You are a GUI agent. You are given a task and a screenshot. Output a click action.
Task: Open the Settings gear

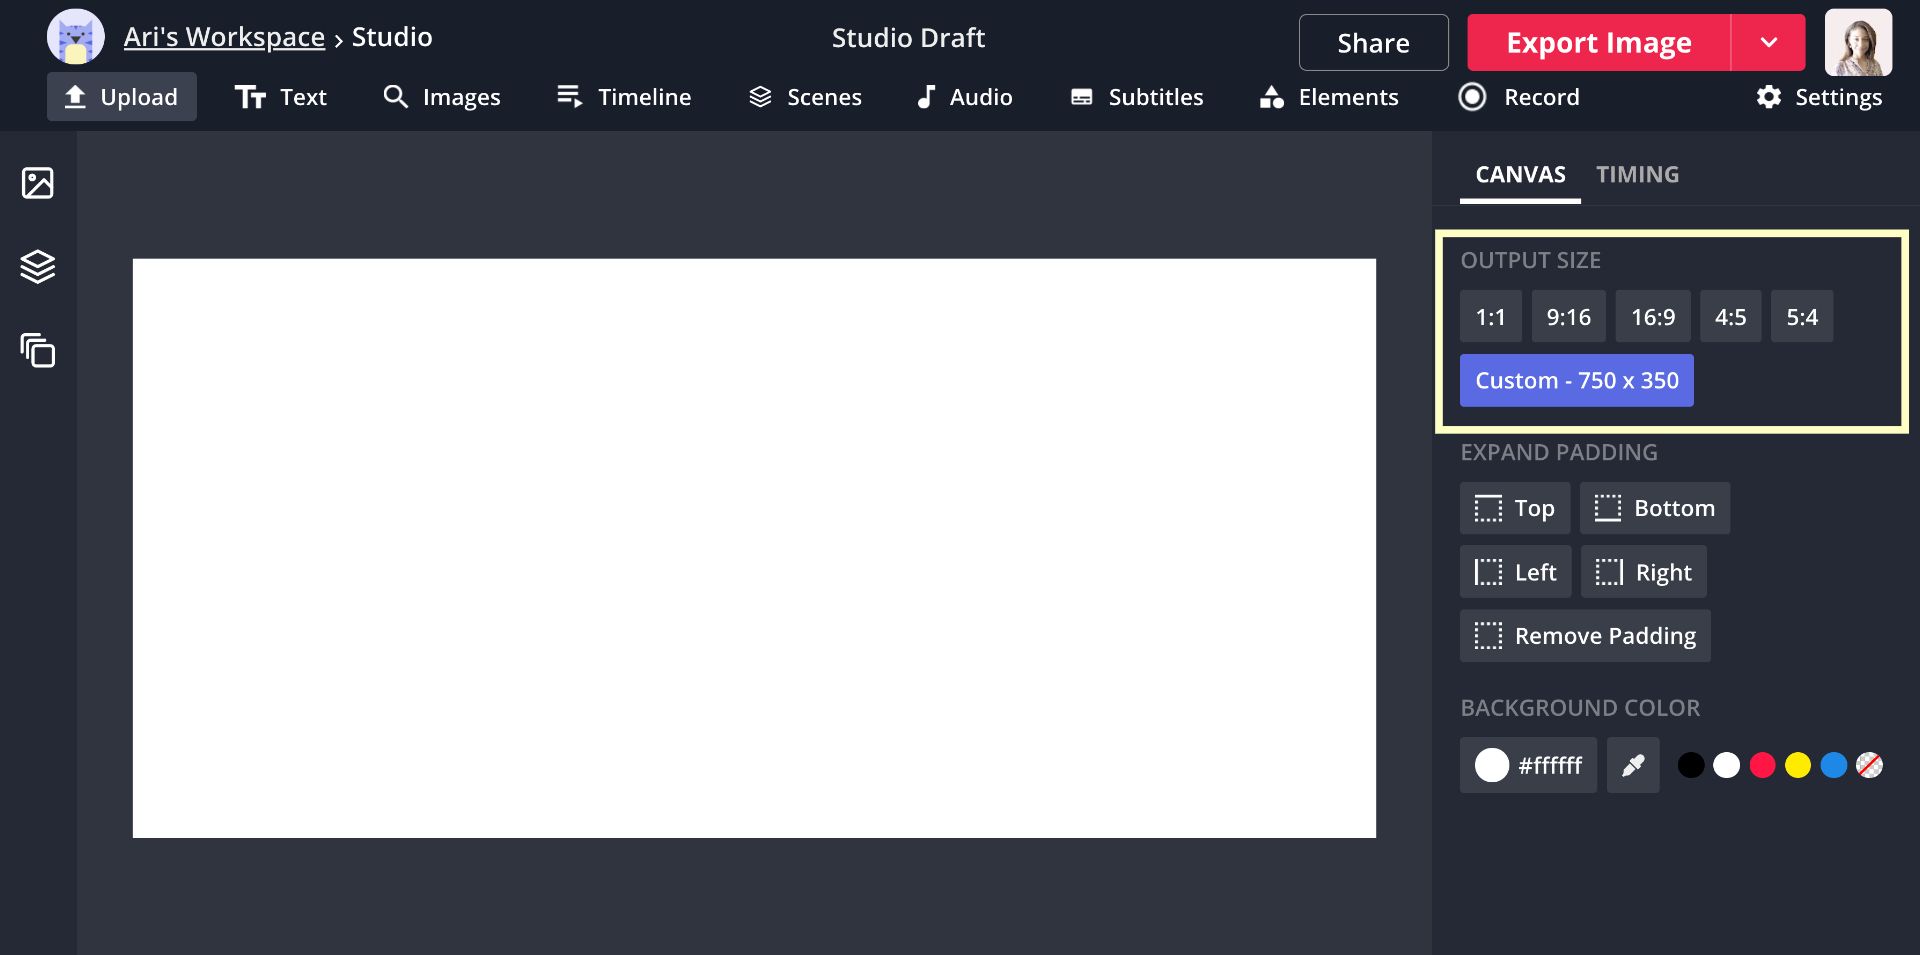(x=1819, y=97)
